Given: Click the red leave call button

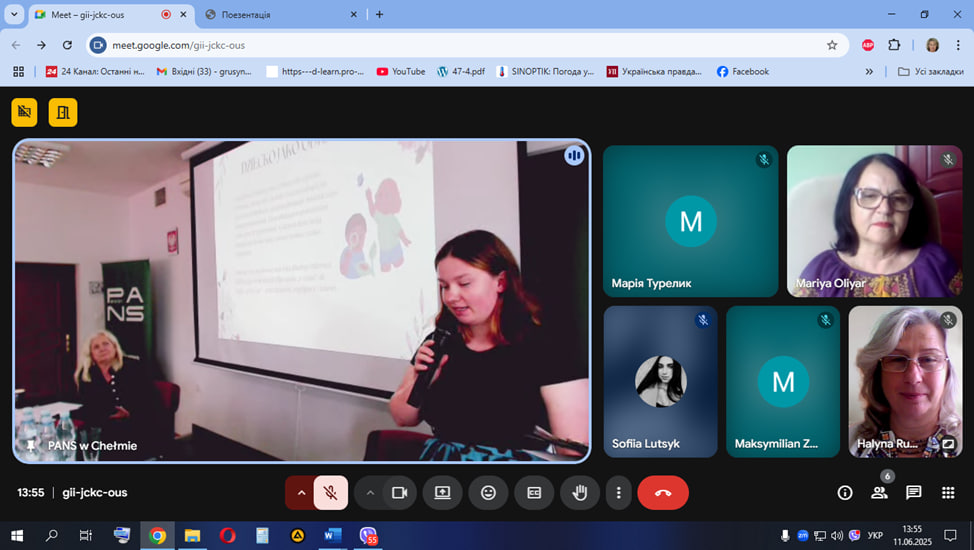Looking at the screenshot, I should (x=662, y=492).
